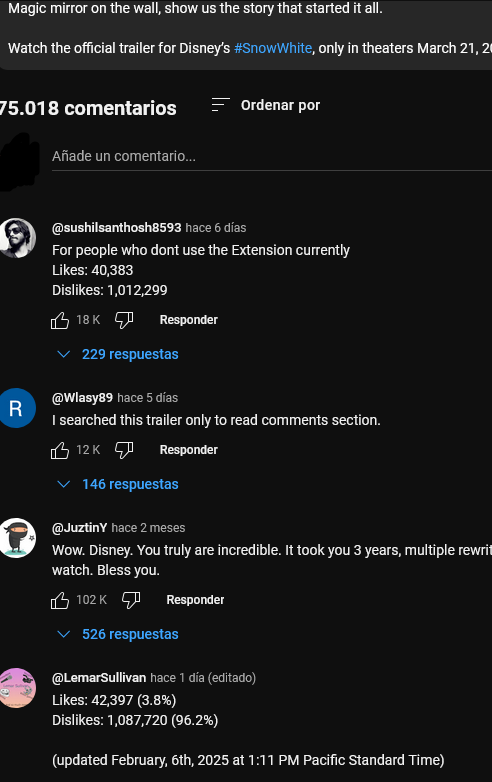This screenshot has width=492, height=782.
Task: Expand the 146 respuestas thread
Action: [118, 484]
